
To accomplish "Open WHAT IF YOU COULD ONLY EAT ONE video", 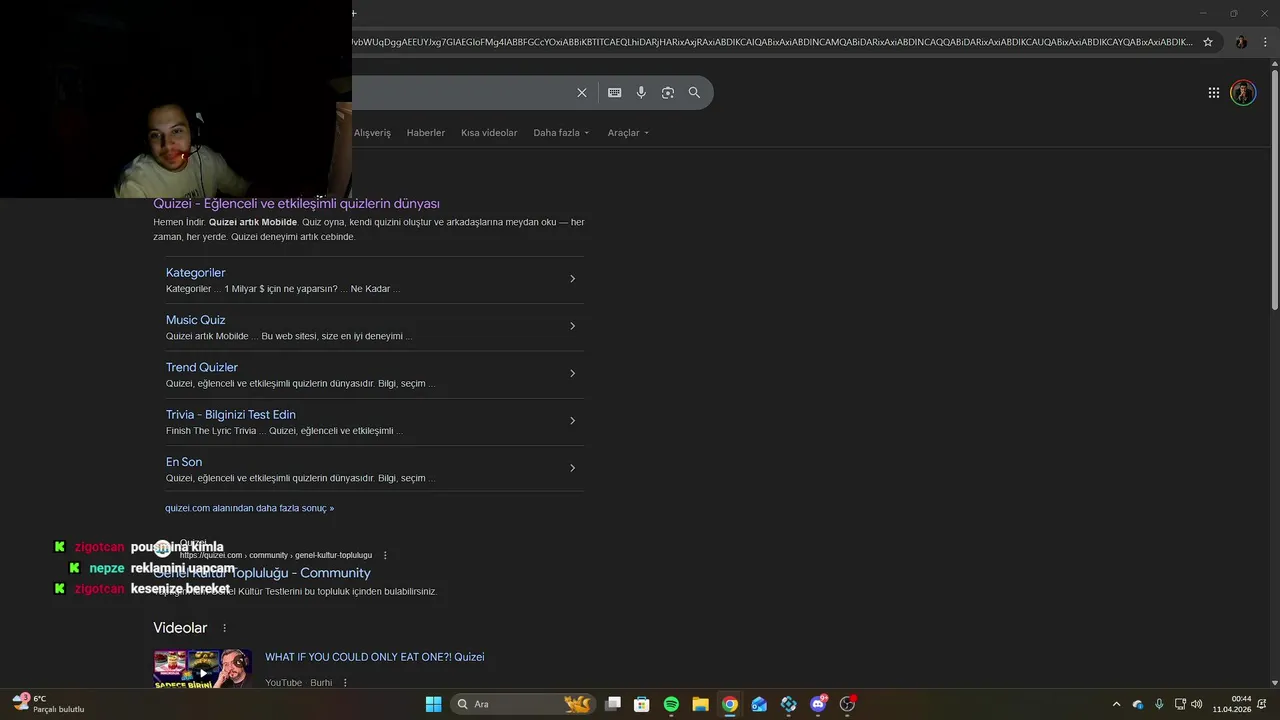I will tap(375, 657).
